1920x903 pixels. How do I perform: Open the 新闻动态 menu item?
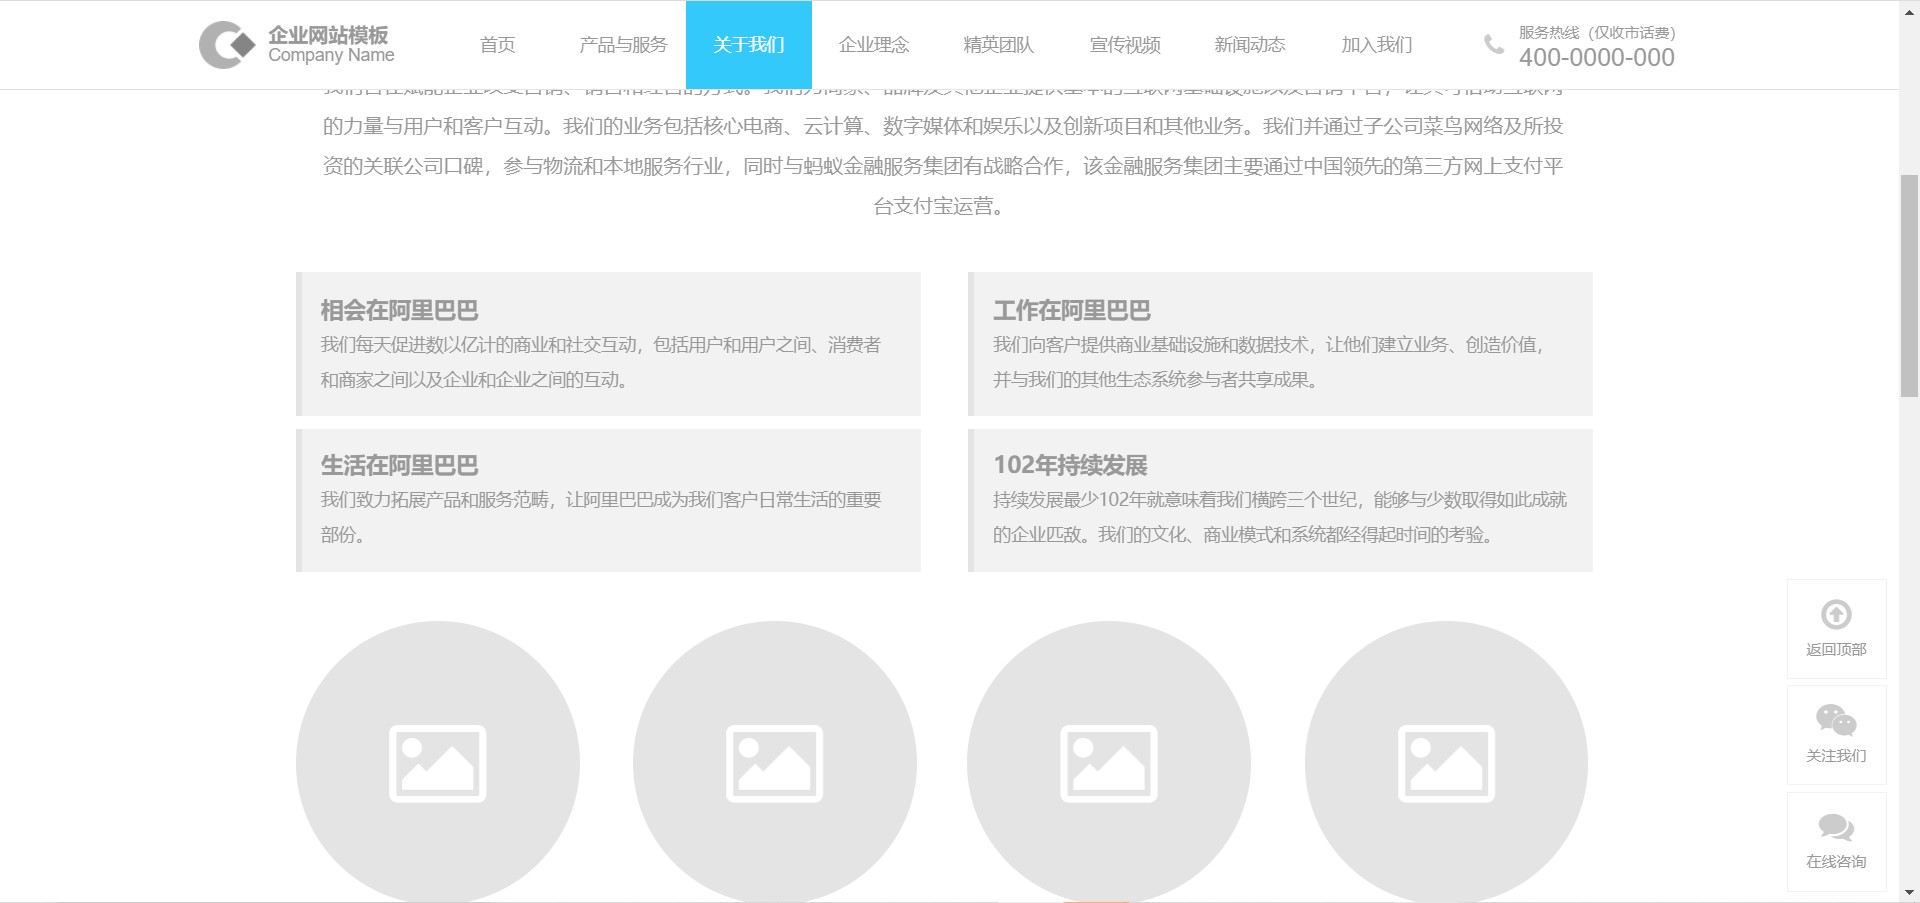tap(1250, 45)
